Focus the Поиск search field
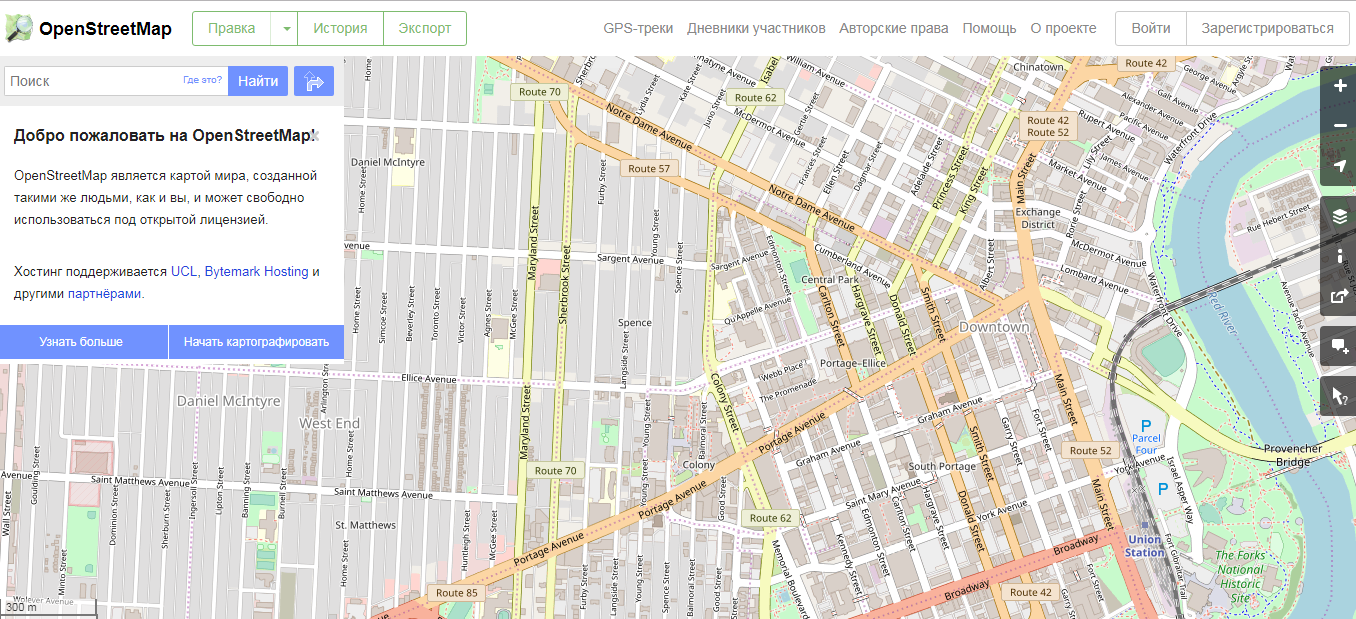 tap(116, 81)
